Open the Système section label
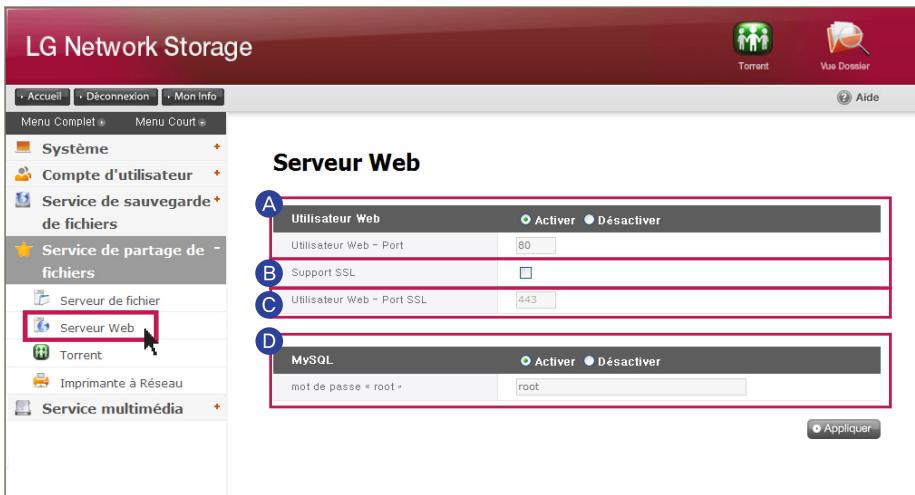 point(75,149)
